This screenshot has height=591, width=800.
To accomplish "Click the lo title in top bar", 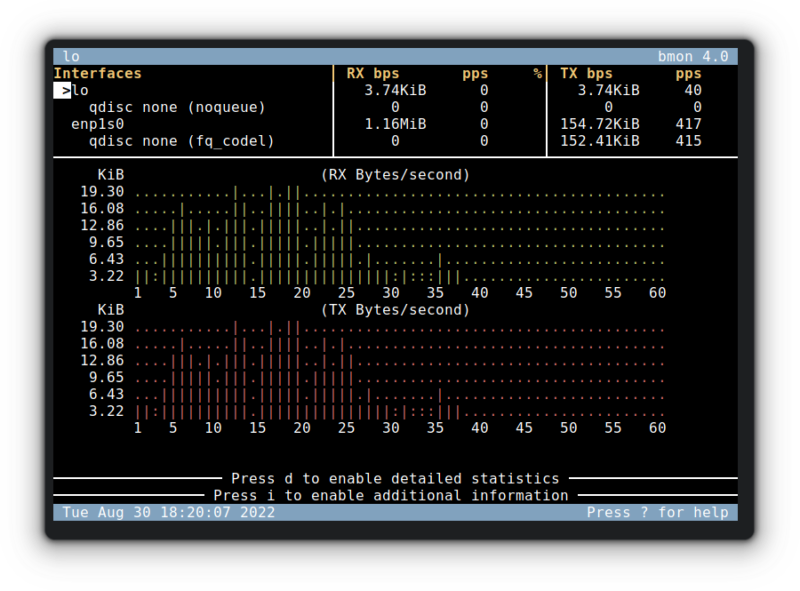I will click(x=71, y=56).
